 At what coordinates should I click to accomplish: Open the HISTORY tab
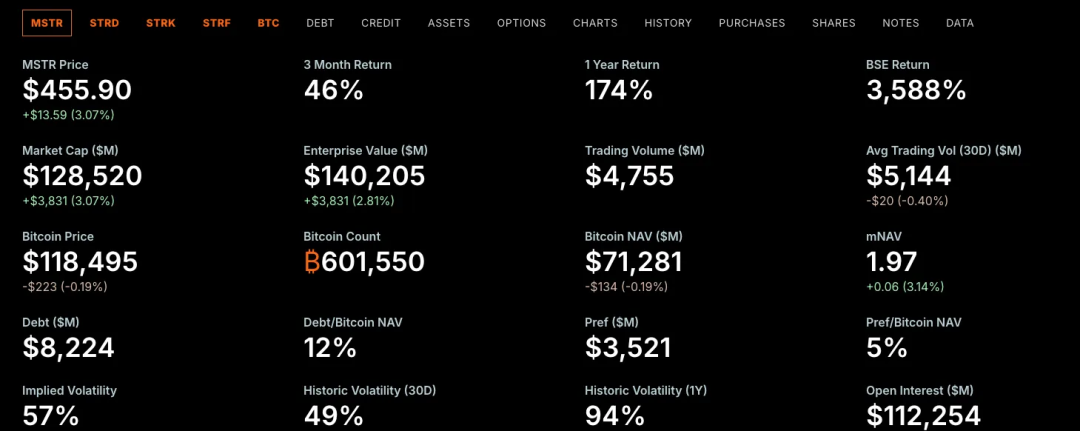pos(668,23)
